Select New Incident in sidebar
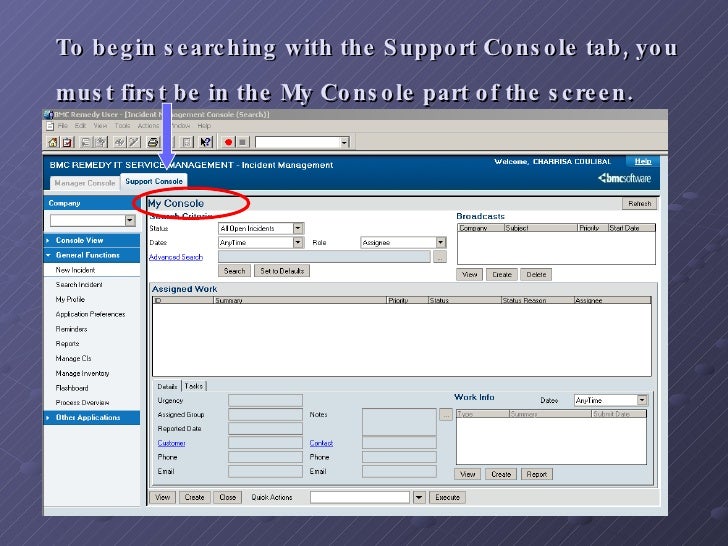This screenshot has width=728, height=546. (75, 270)
